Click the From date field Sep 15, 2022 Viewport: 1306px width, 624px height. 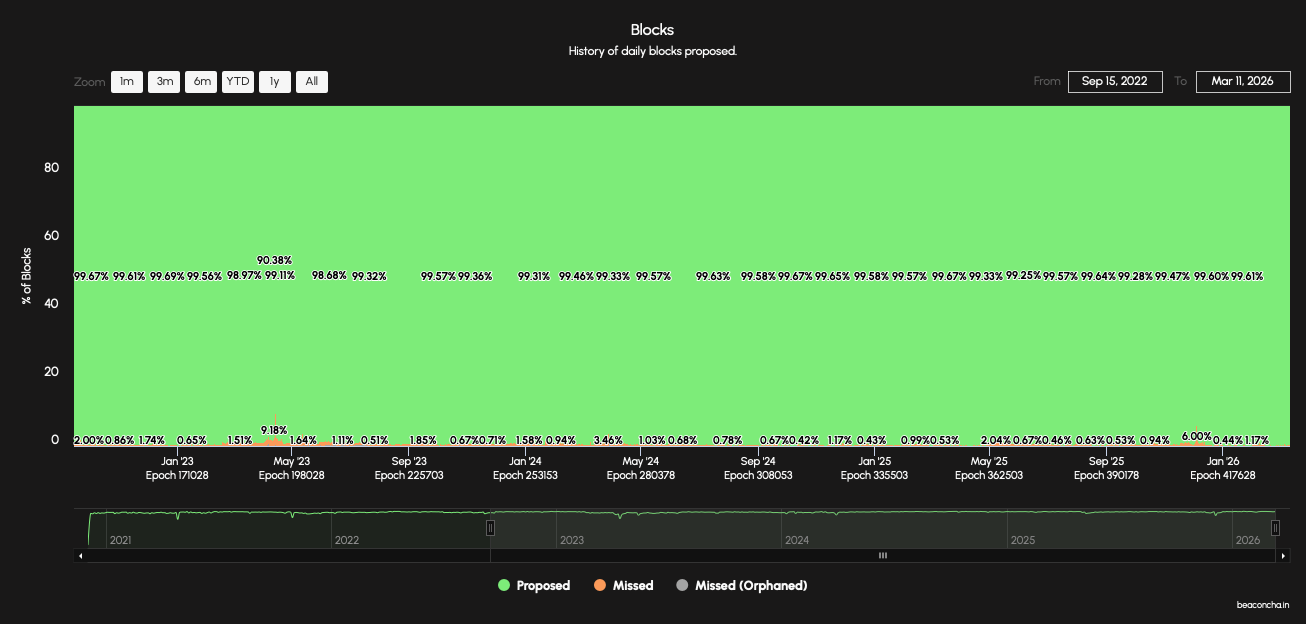(x=1115, y=82)
